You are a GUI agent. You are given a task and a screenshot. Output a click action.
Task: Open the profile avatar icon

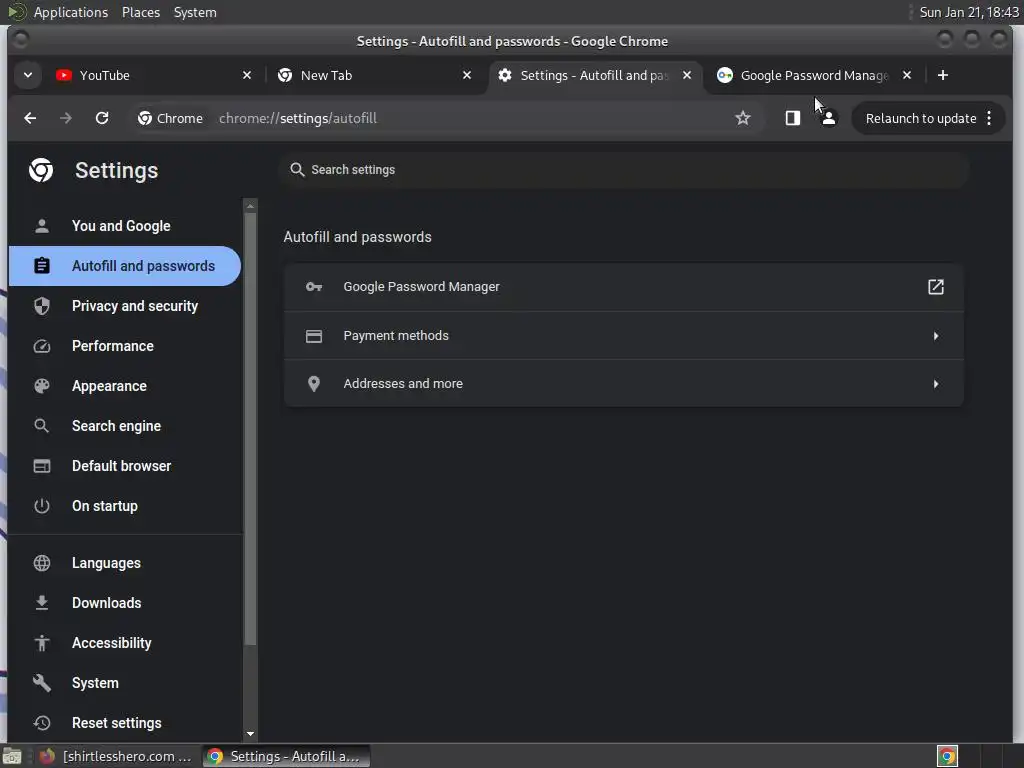[x=829, y=118]
